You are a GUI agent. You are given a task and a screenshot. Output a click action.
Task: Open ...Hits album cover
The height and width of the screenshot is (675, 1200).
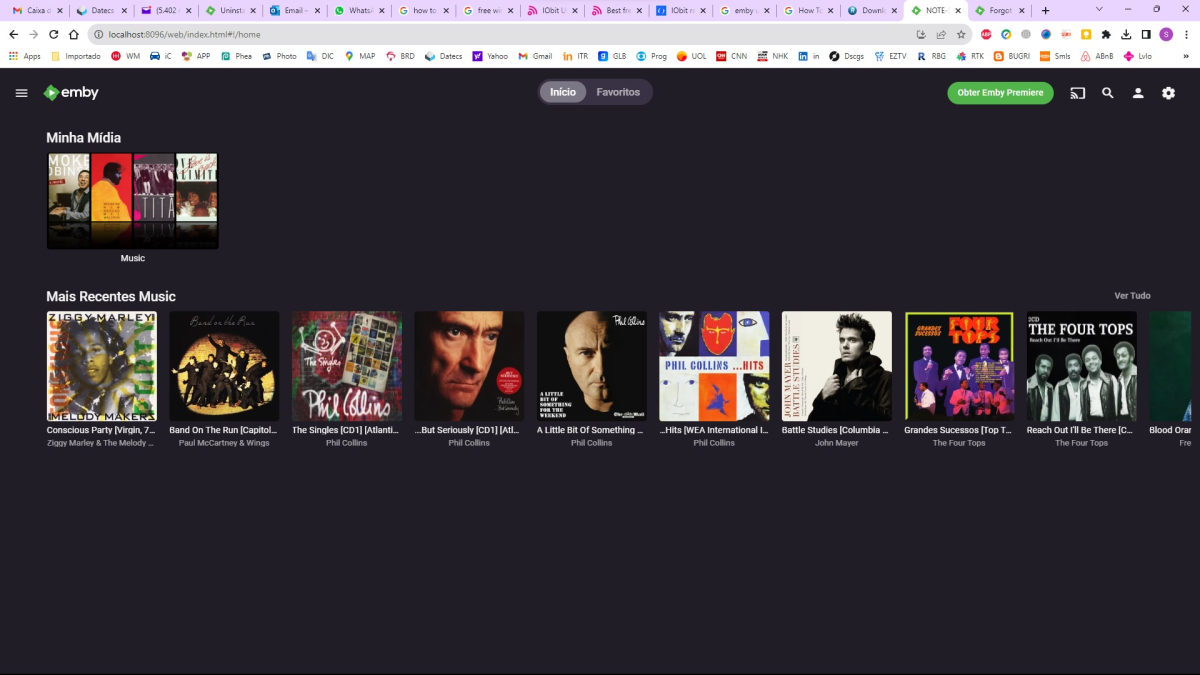[x=714, y=366]
